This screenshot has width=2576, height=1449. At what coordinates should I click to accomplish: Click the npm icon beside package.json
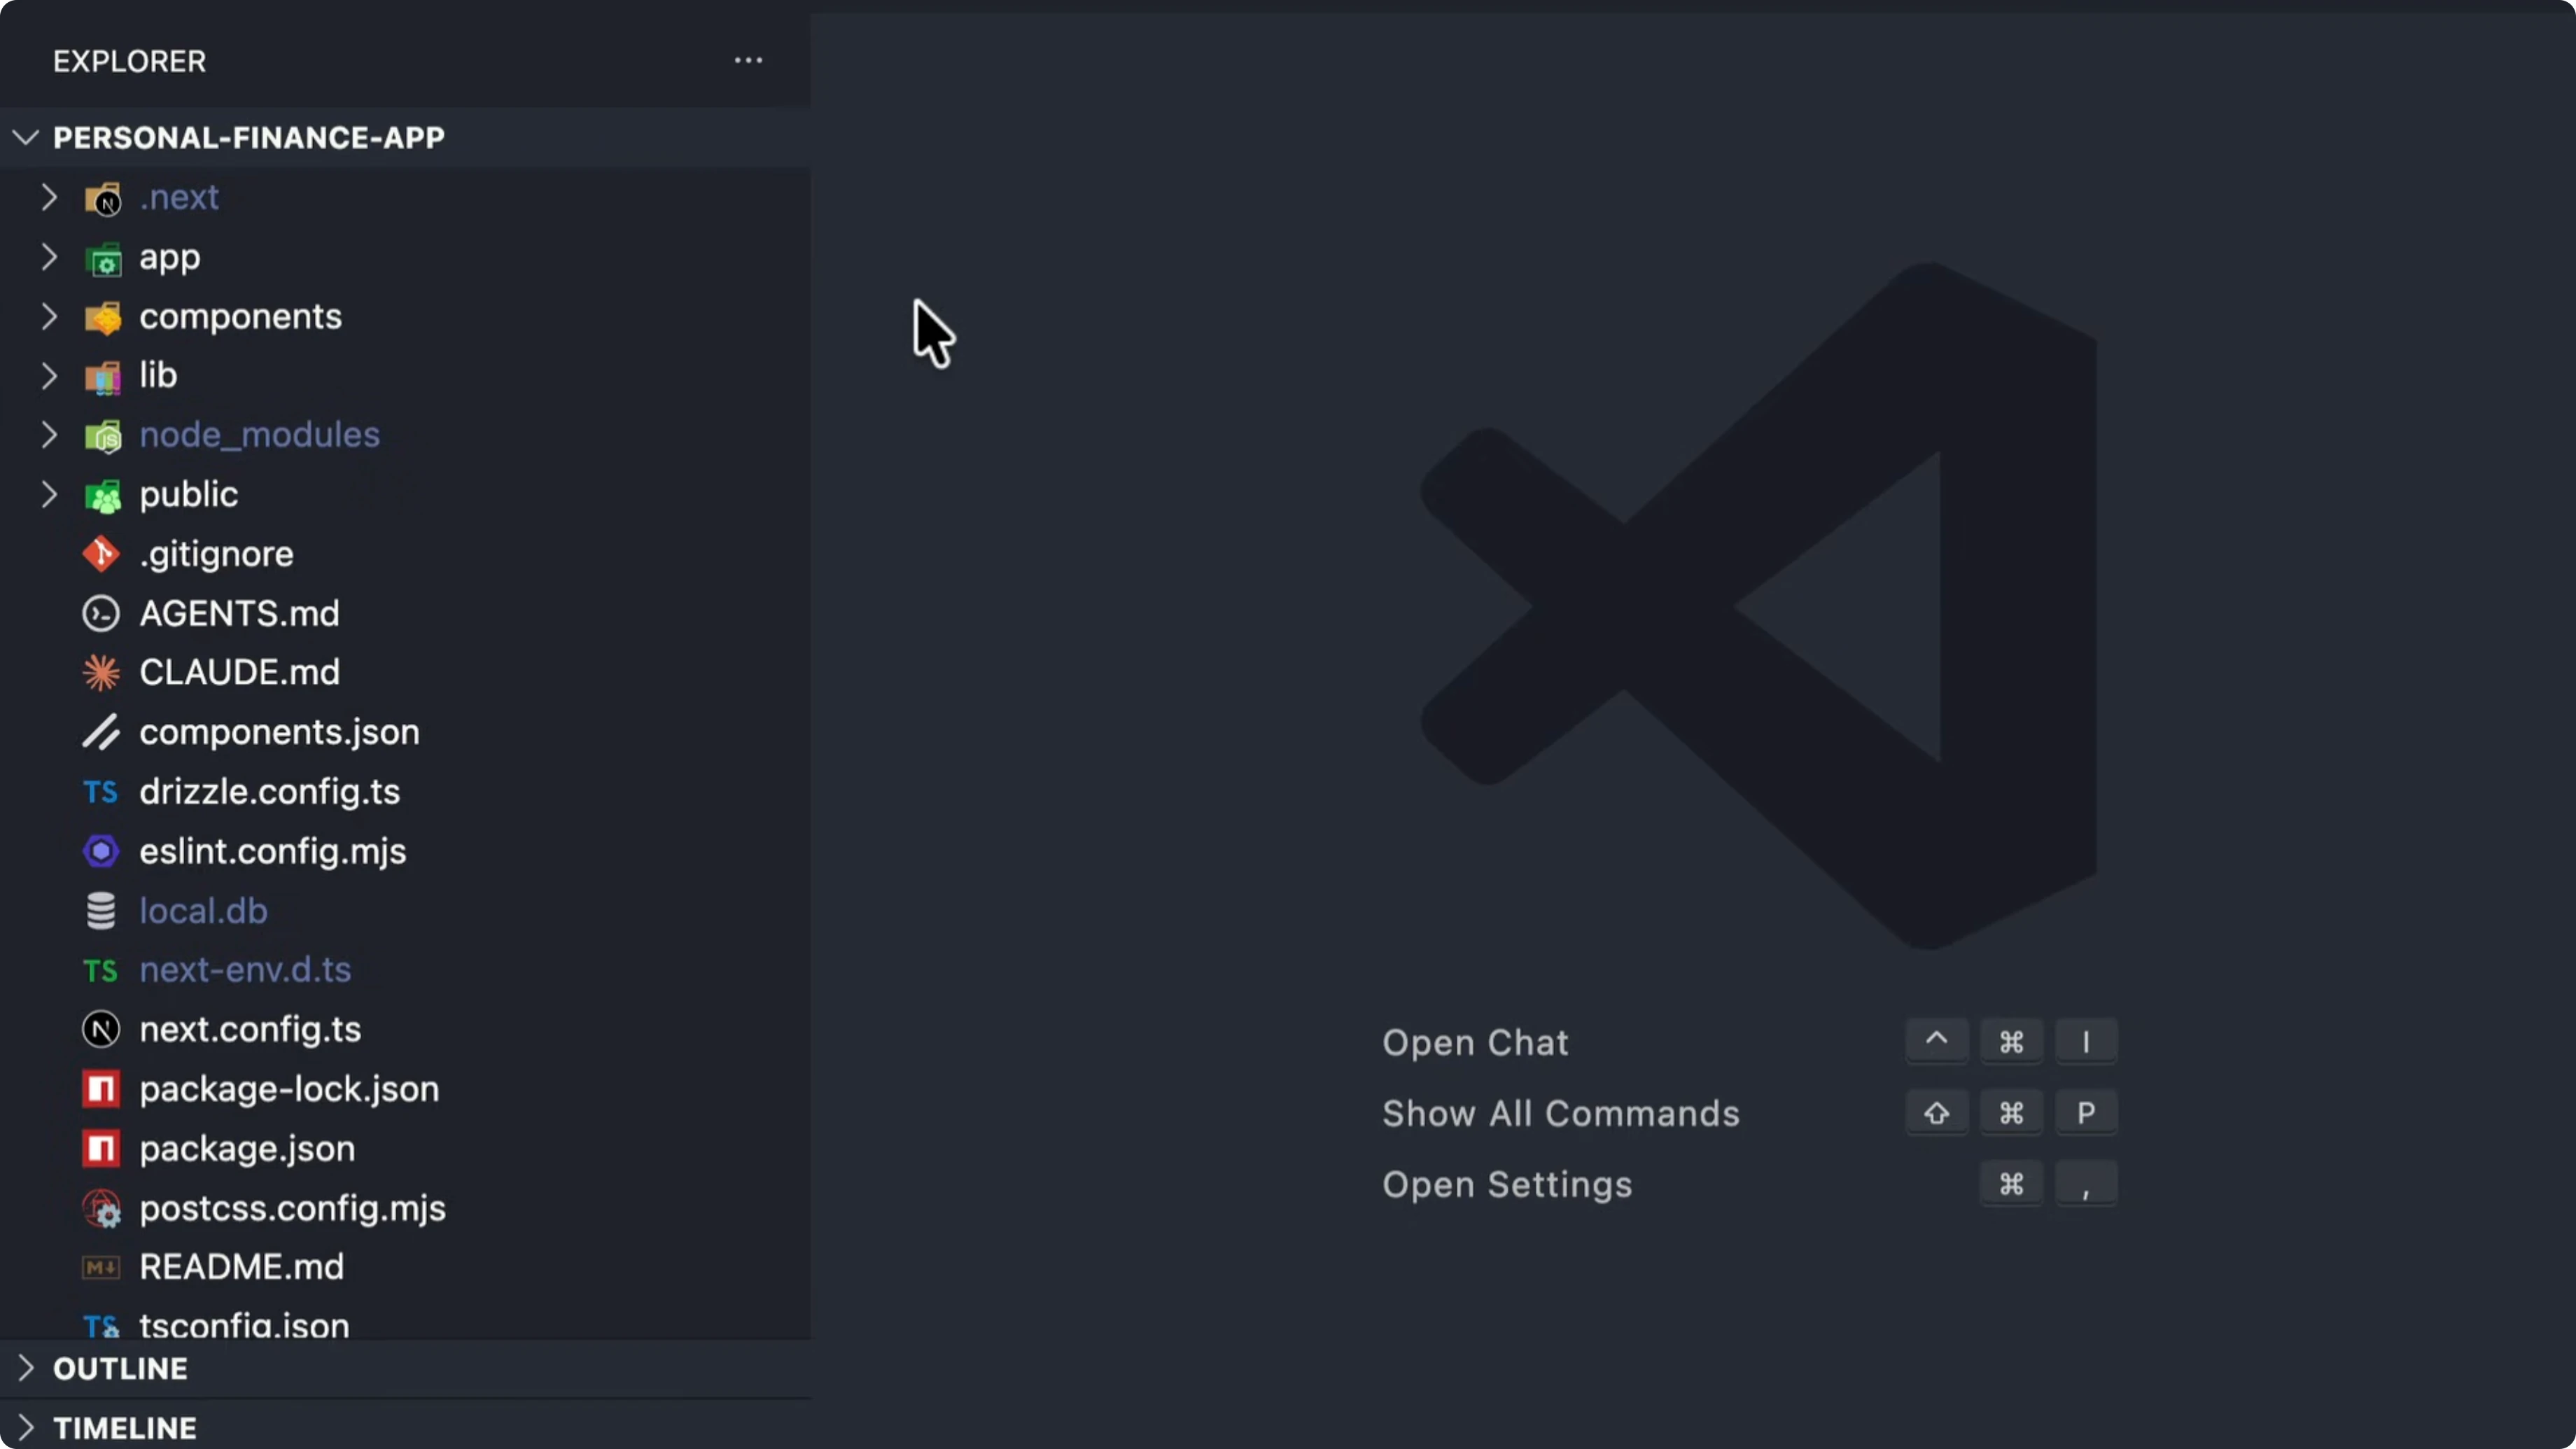point(101,1148)
